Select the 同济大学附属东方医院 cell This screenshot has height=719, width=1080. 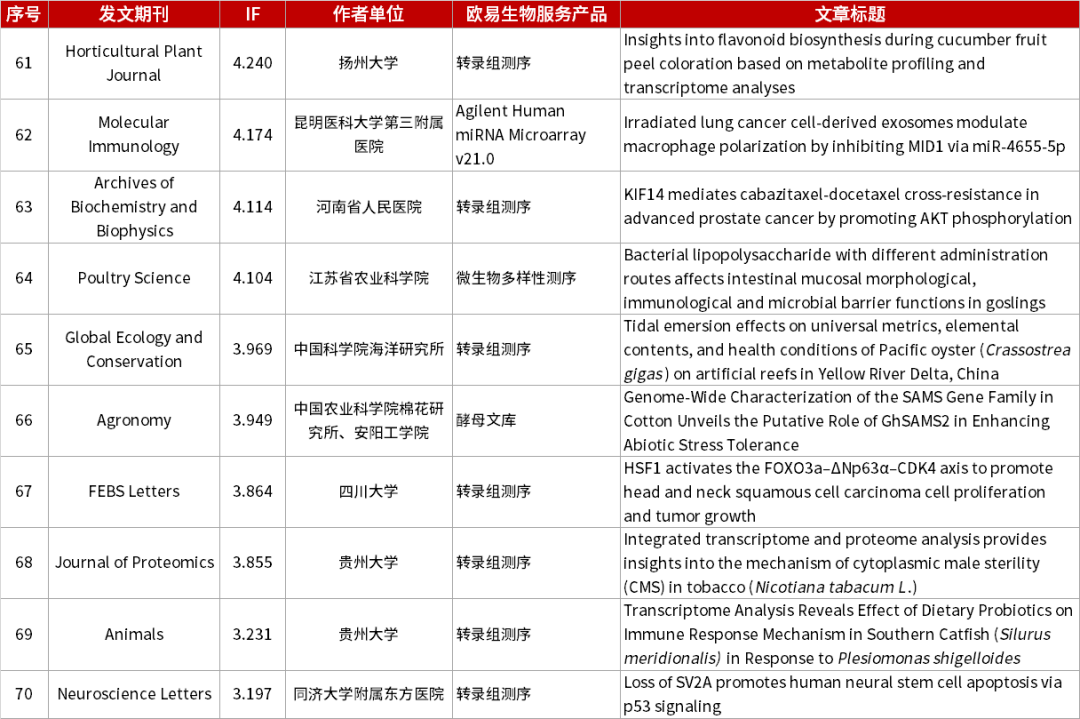coord(368,694)
